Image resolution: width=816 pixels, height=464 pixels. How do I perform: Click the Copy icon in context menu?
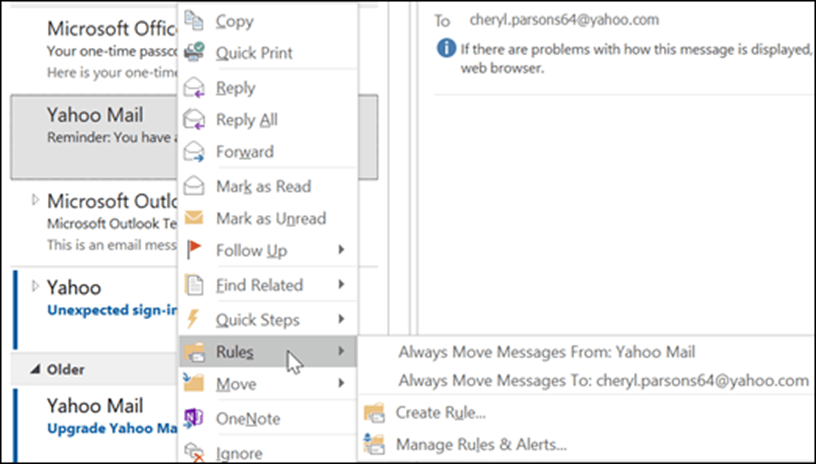194,21
